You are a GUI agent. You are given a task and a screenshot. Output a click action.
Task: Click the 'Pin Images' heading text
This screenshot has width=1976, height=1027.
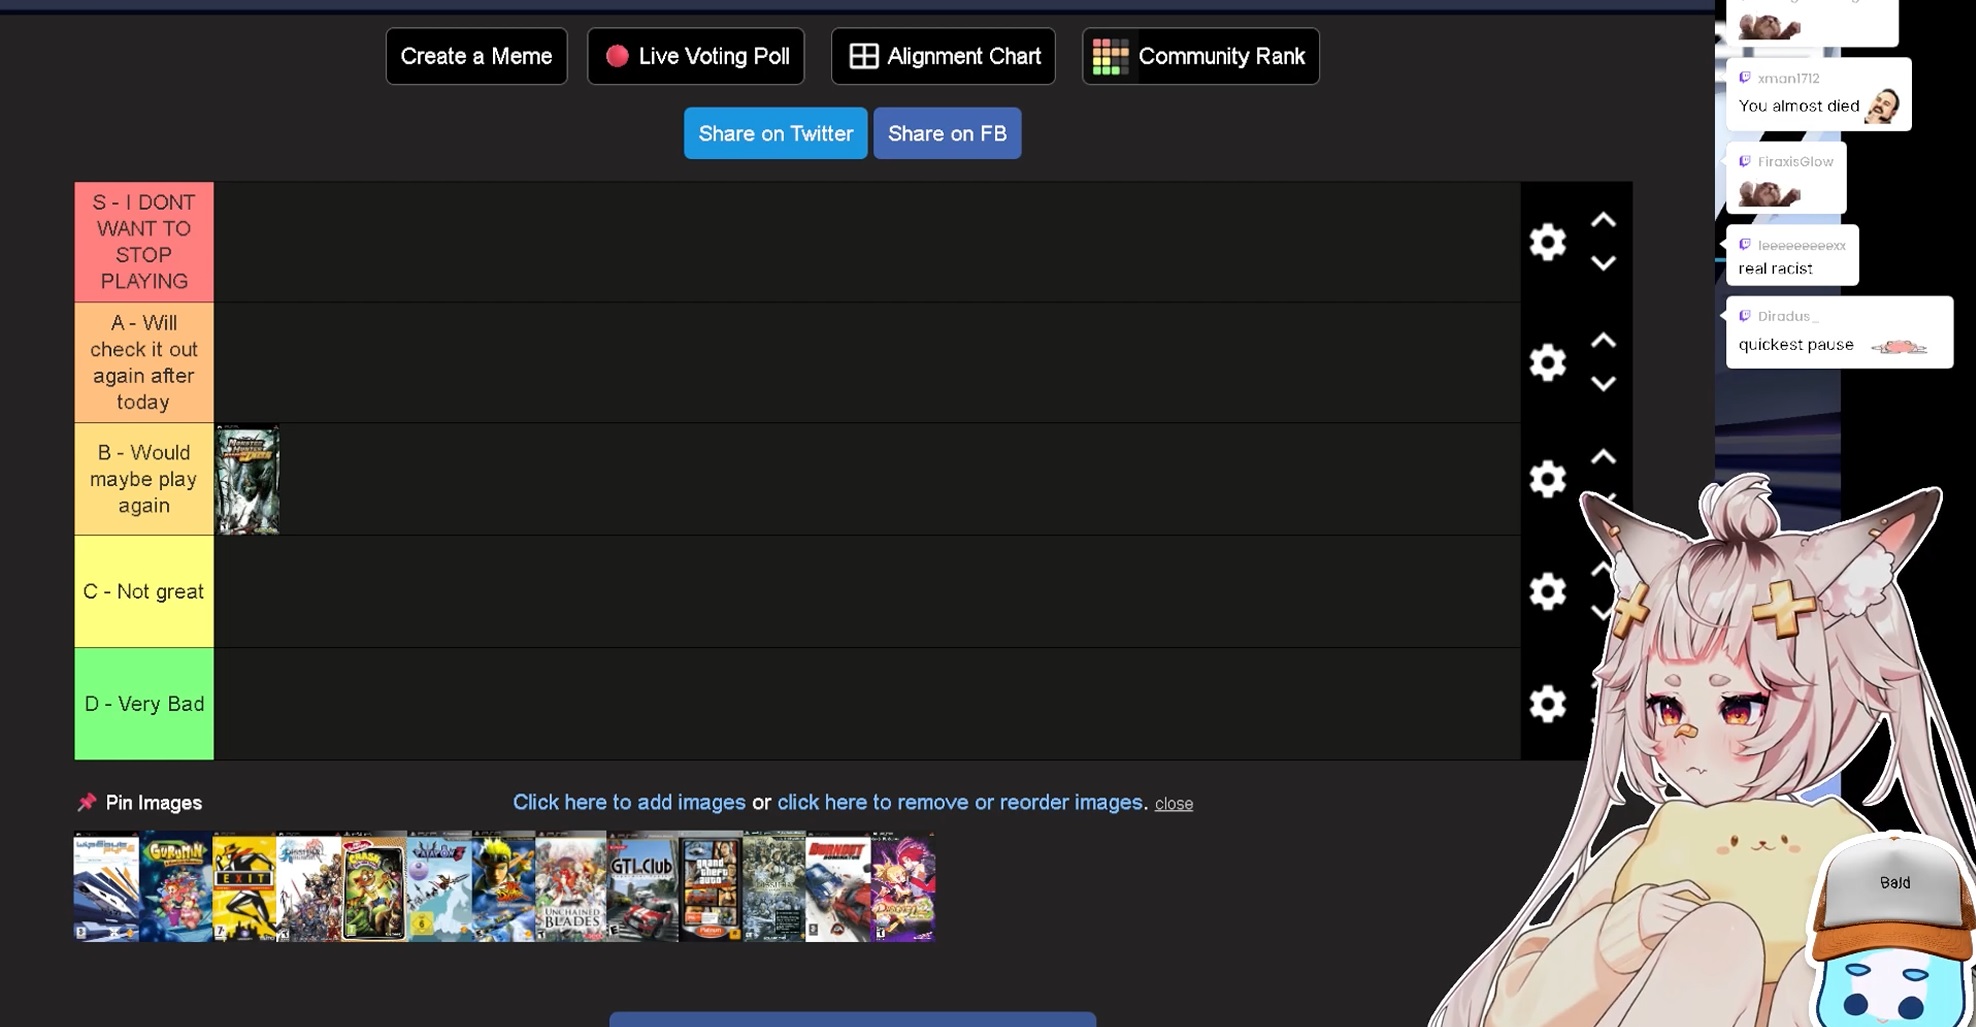[x=154, y=803]
